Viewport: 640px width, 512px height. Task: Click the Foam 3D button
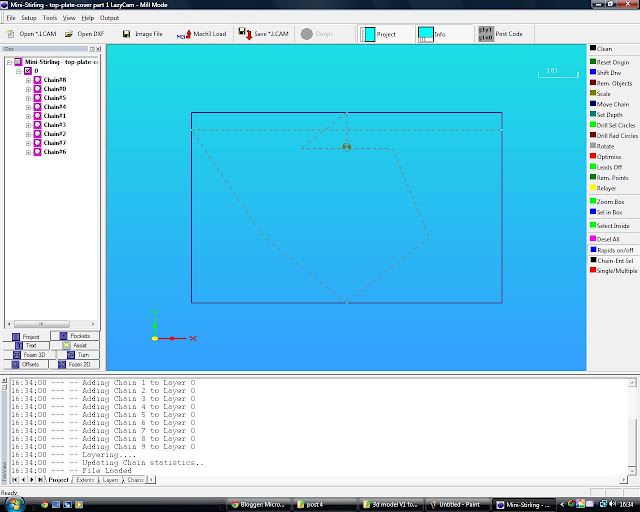29,355
